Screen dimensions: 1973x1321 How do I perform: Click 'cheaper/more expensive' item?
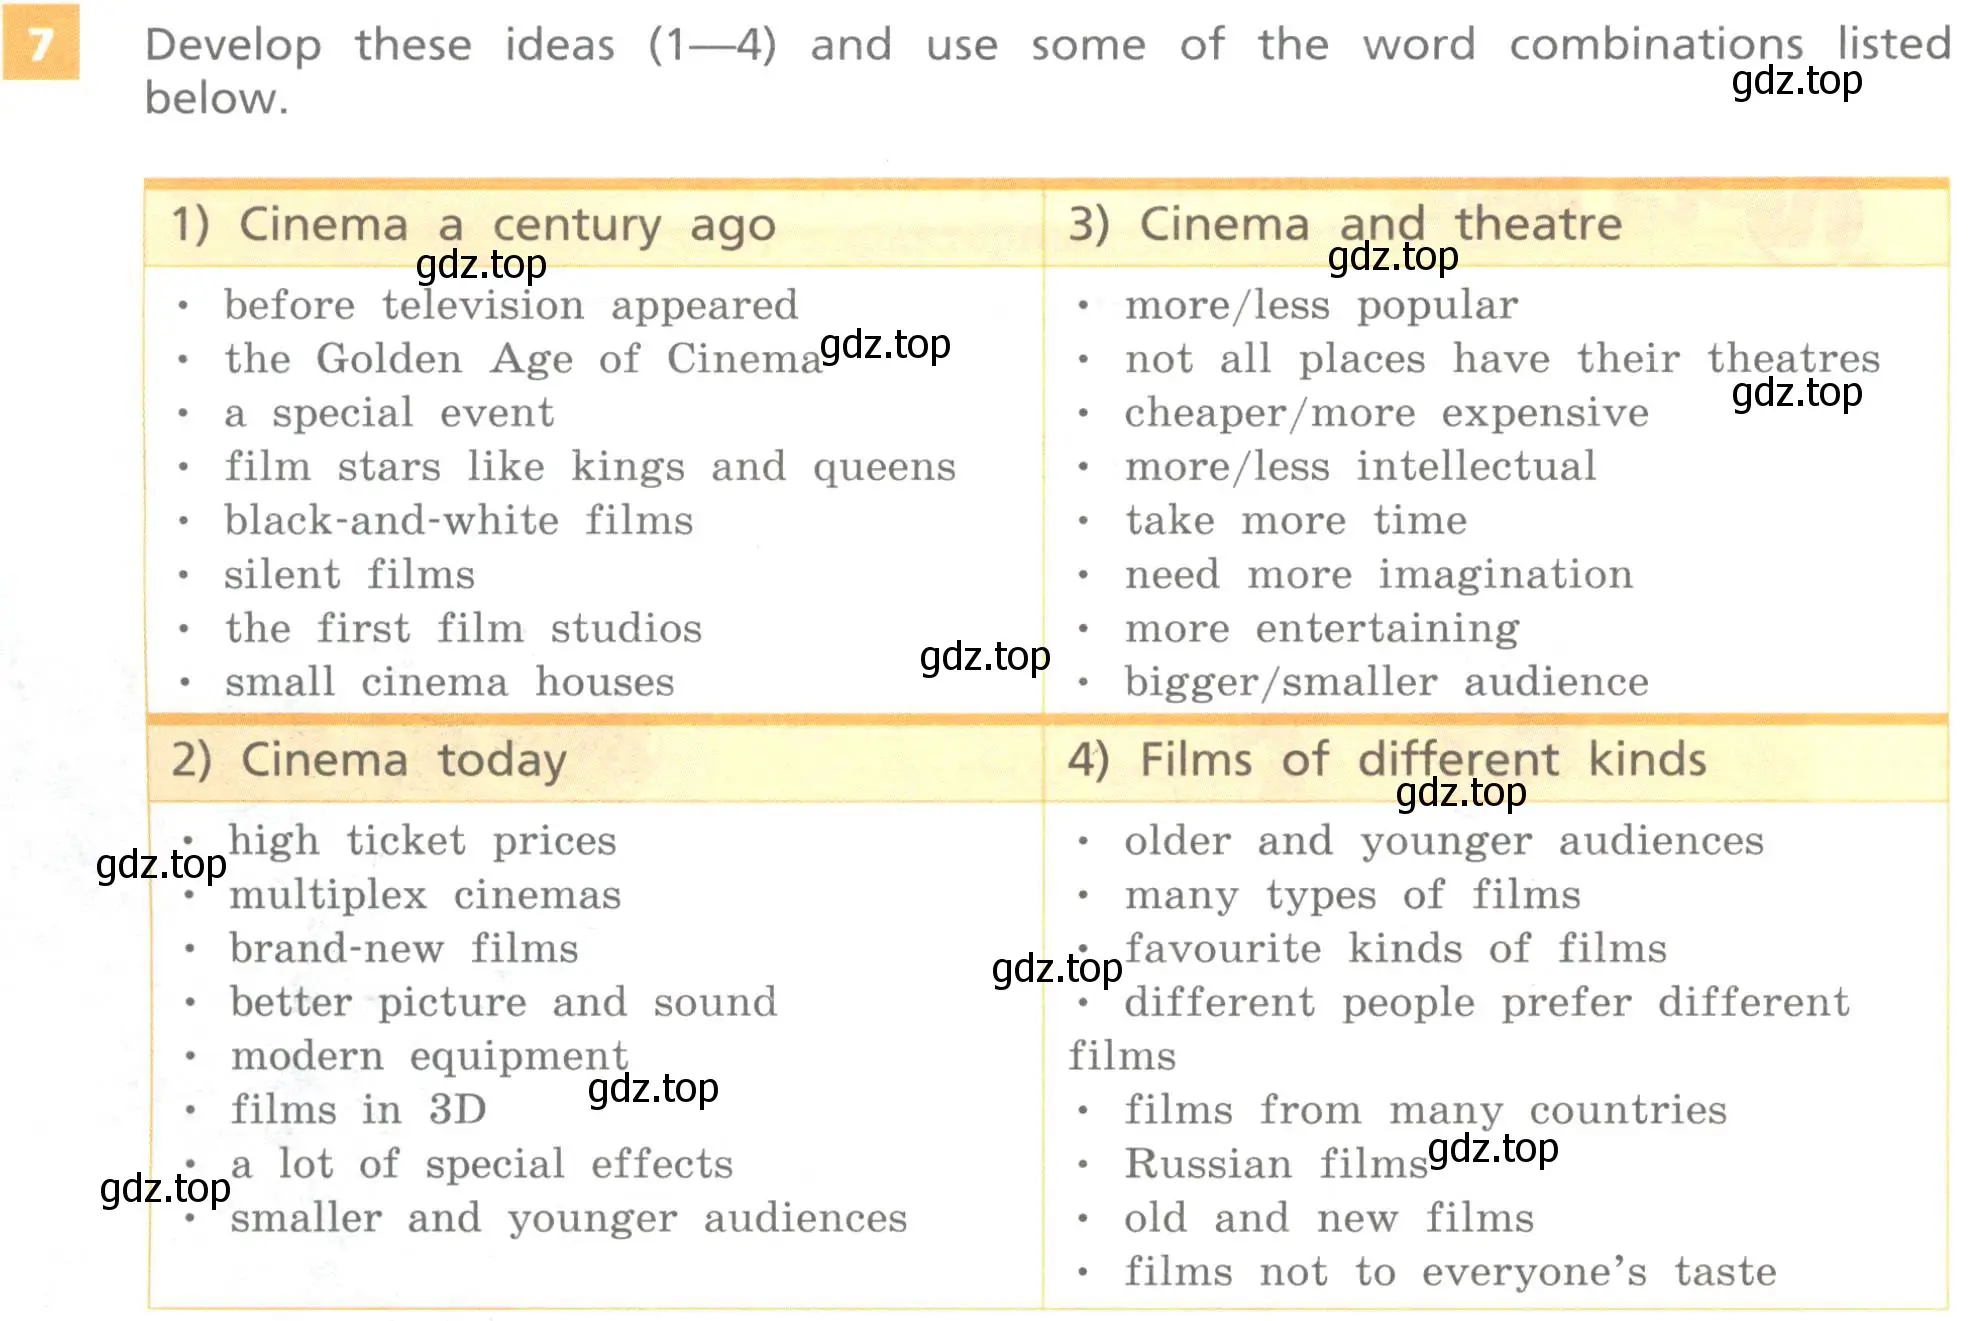1386,412
